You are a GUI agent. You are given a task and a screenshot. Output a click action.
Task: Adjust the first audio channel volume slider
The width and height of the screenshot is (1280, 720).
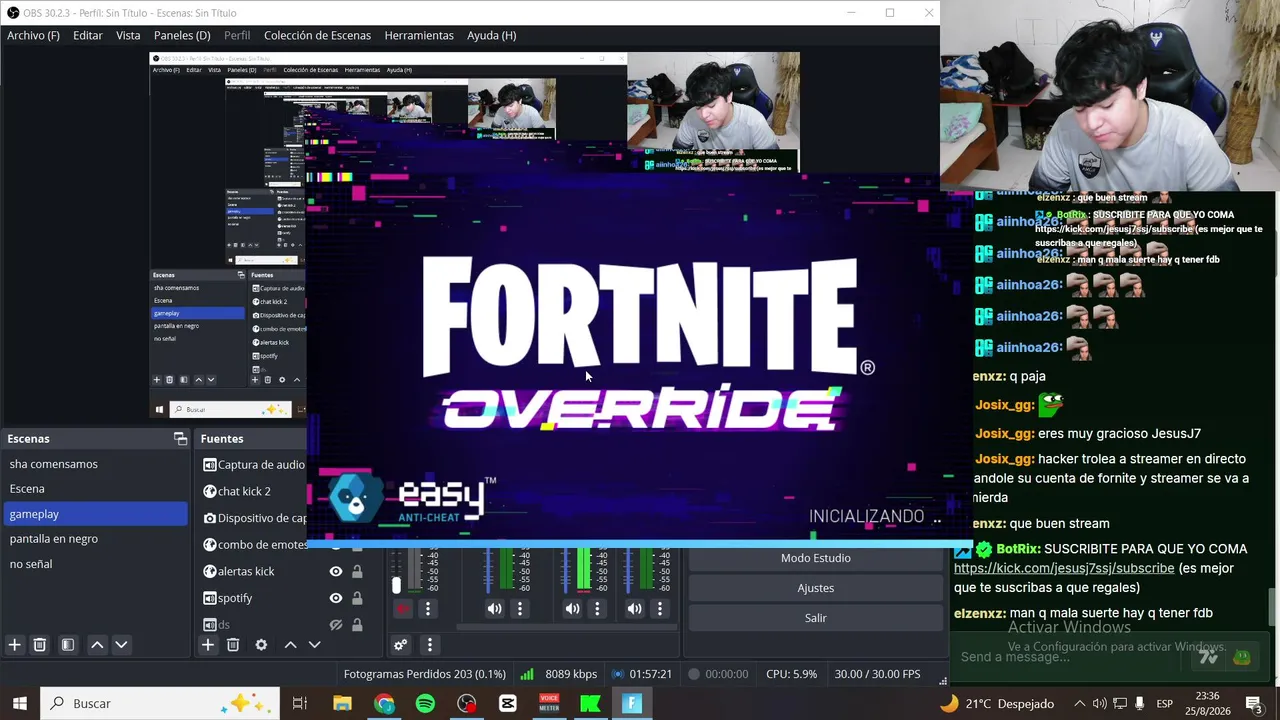click(x=397, y=585)
